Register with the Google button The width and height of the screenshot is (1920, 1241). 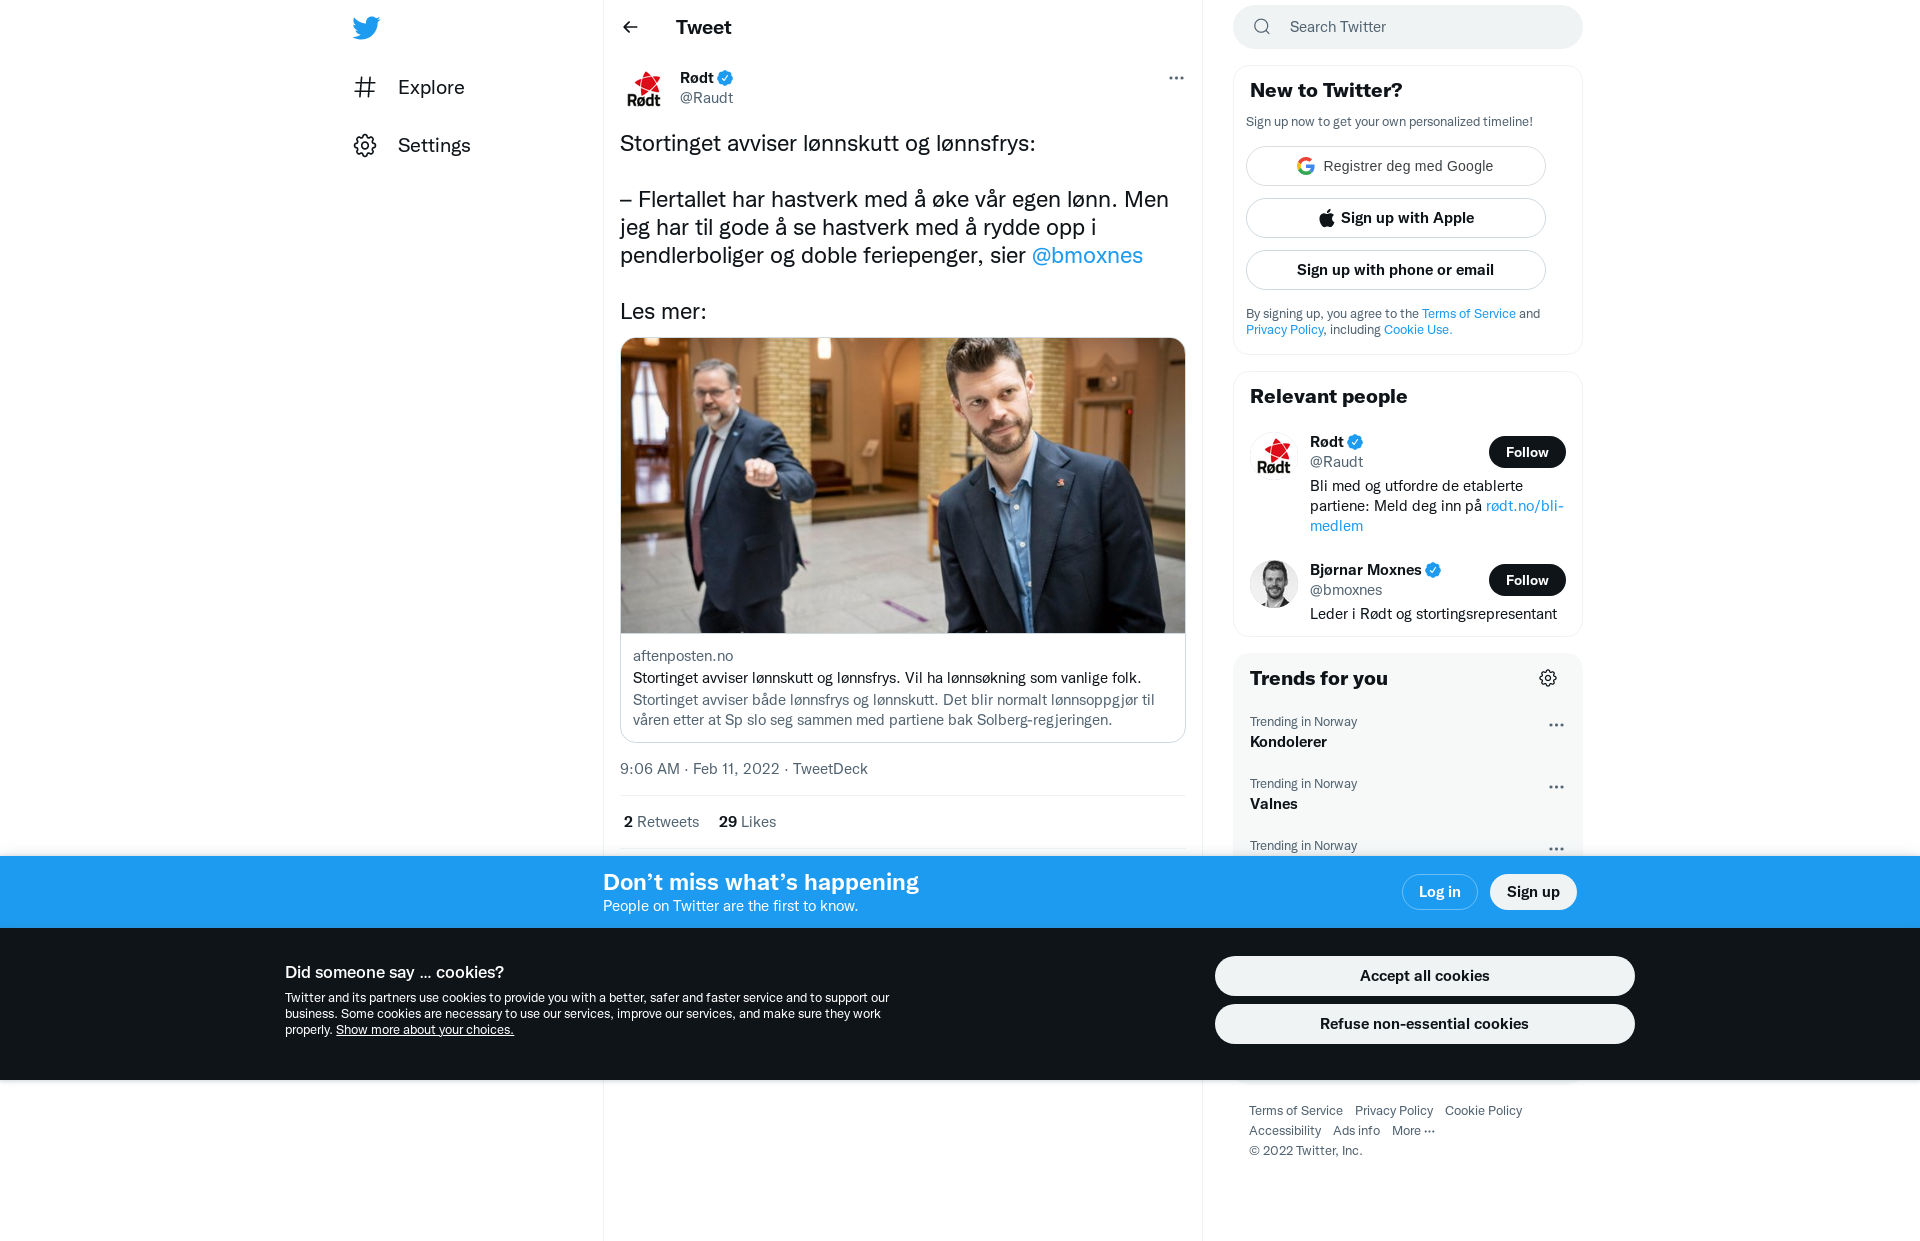point(1396,166)
